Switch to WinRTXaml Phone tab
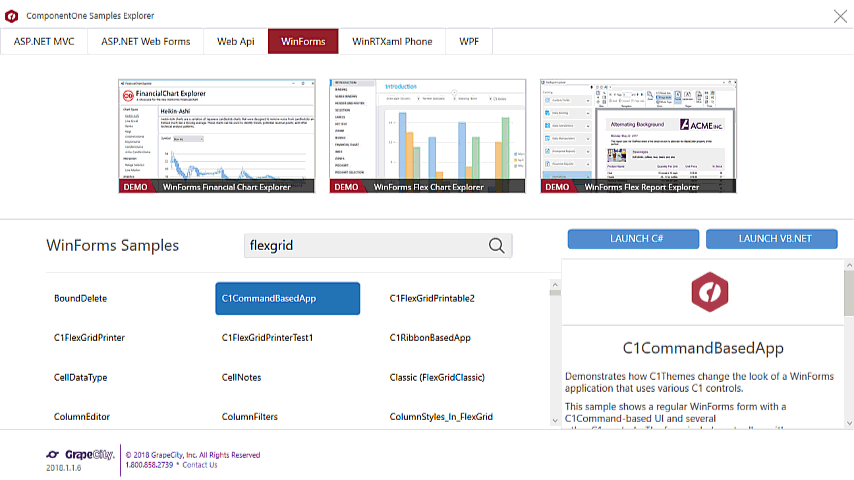854x480 pixels. [x=392, y=41]
